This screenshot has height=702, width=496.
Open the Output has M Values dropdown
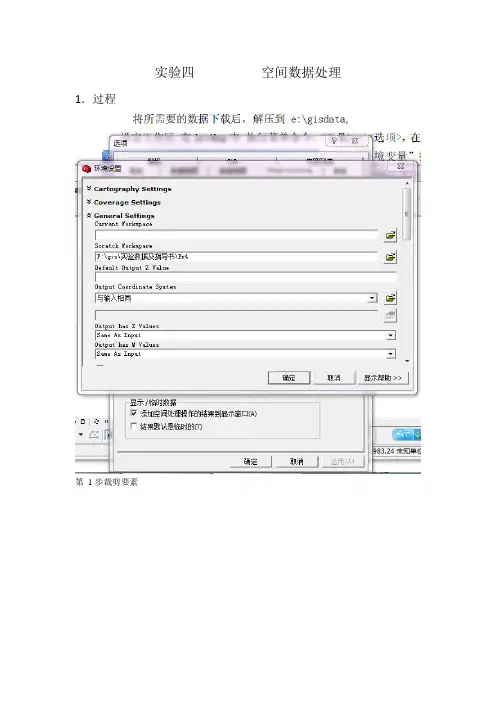(x=391, y=354)
